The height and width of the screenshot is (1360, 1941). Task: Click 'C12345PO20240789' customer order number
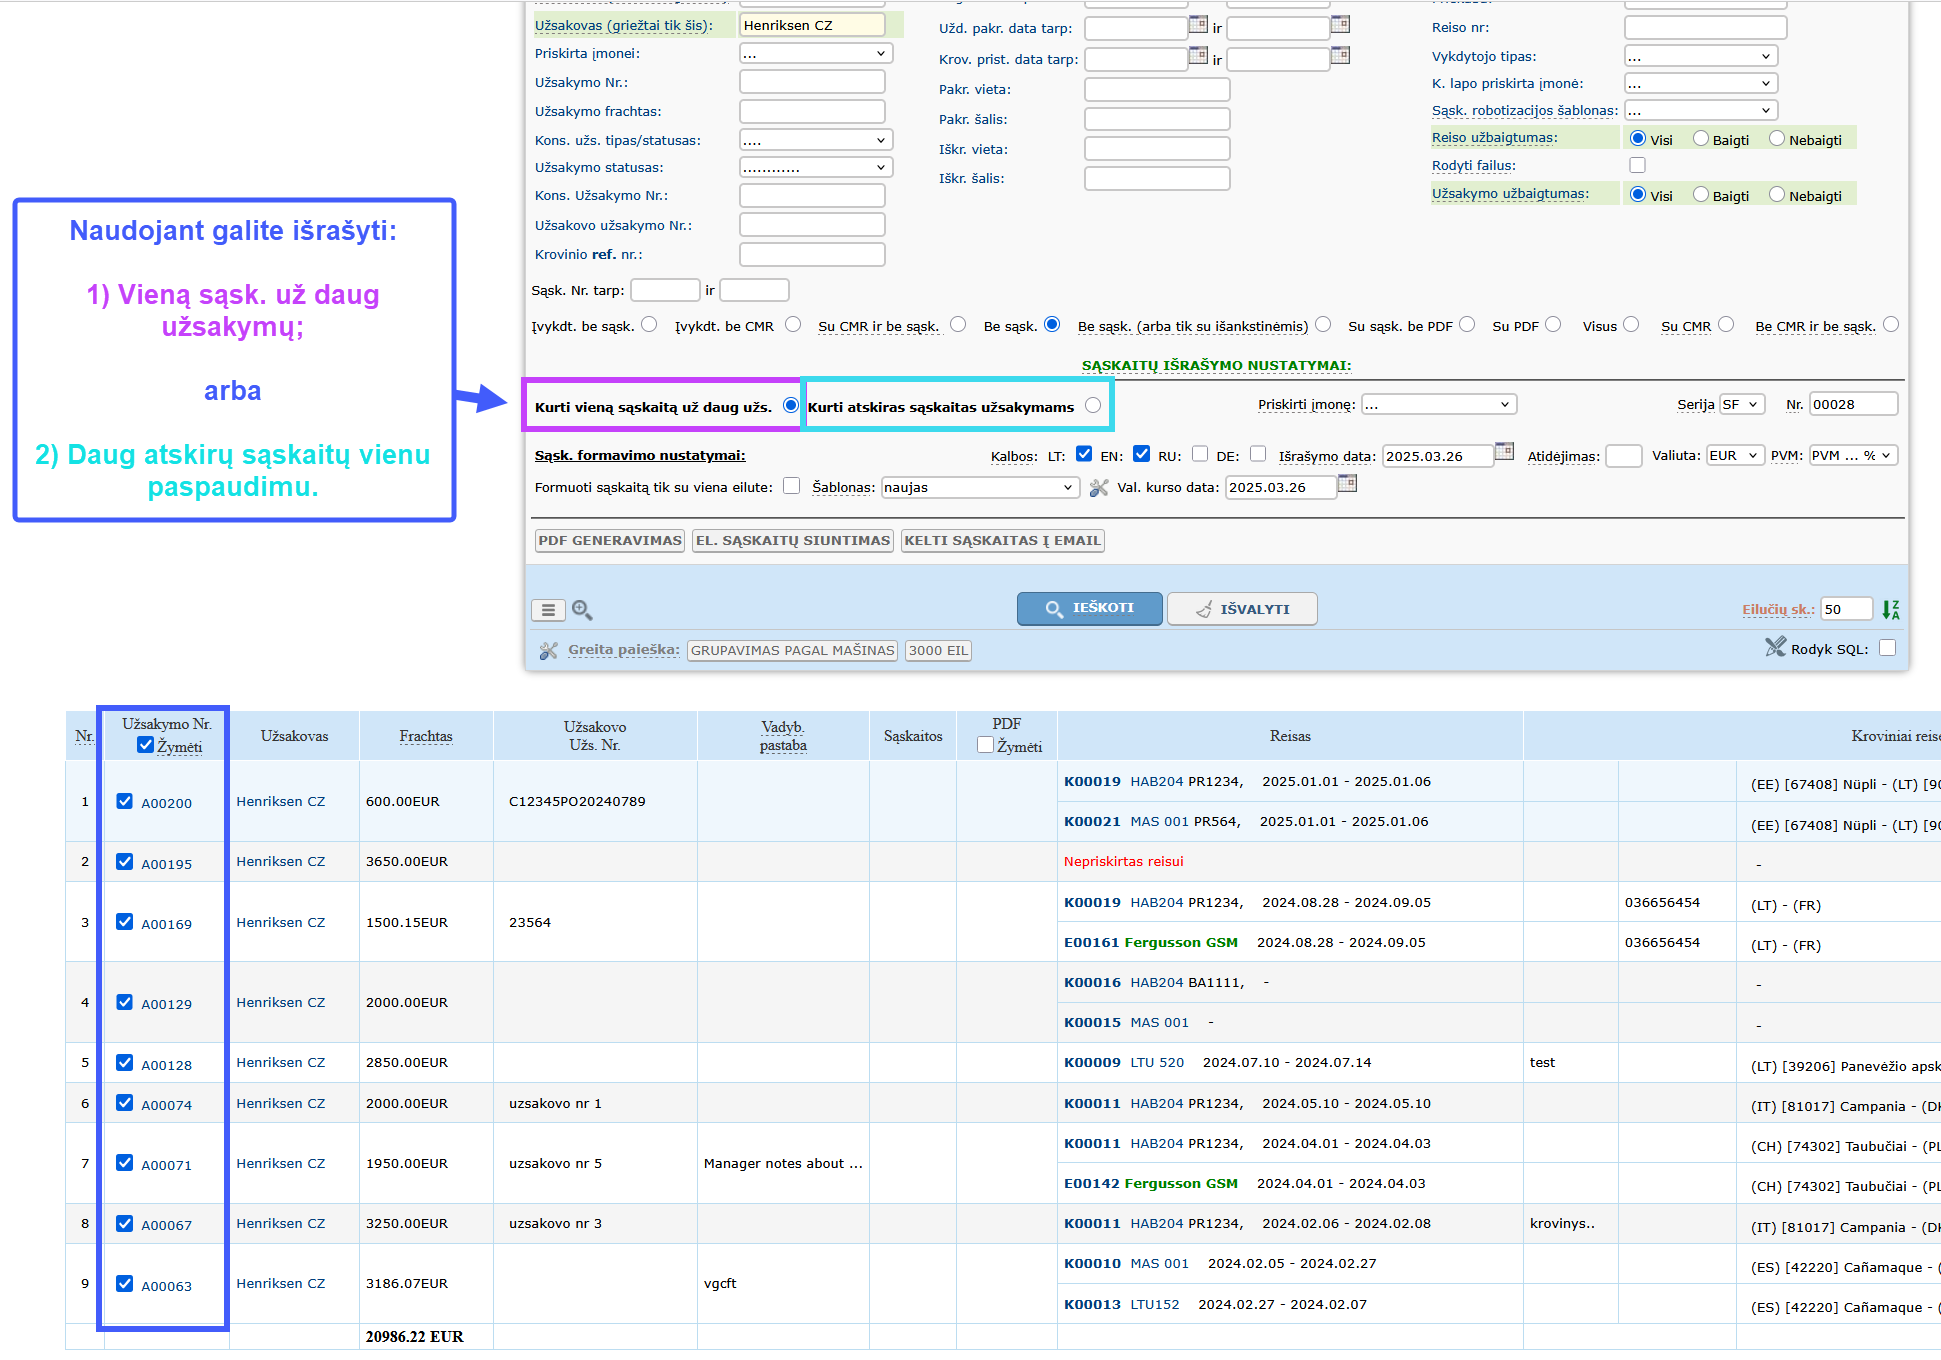click(577, 802)
